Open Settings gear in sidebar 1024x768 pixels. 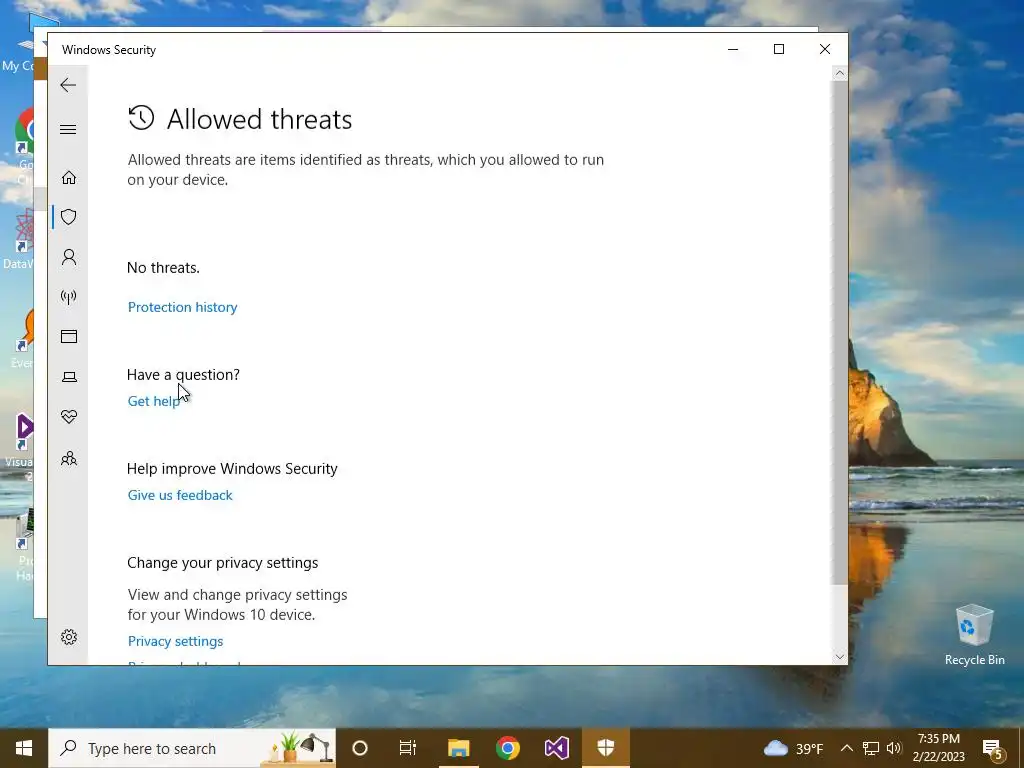pyautogui.click(x=69, y=637)
